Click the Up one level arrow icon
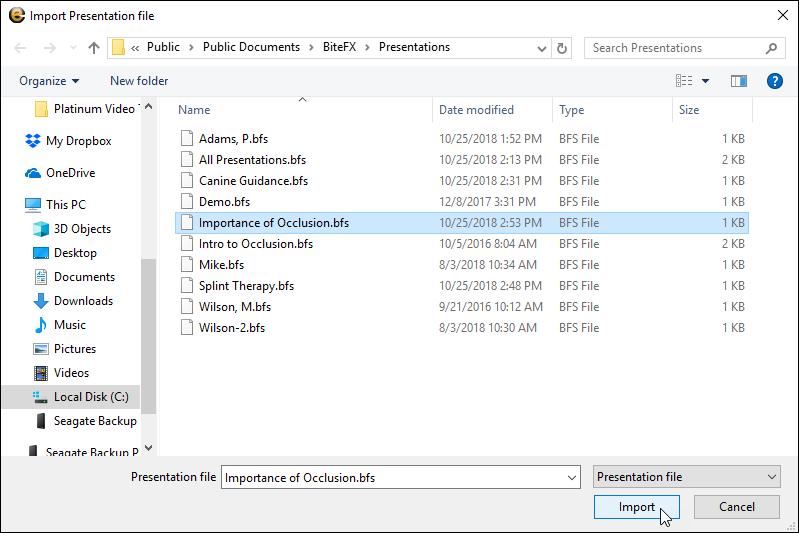799x533 pixels. tap(94, 48)
